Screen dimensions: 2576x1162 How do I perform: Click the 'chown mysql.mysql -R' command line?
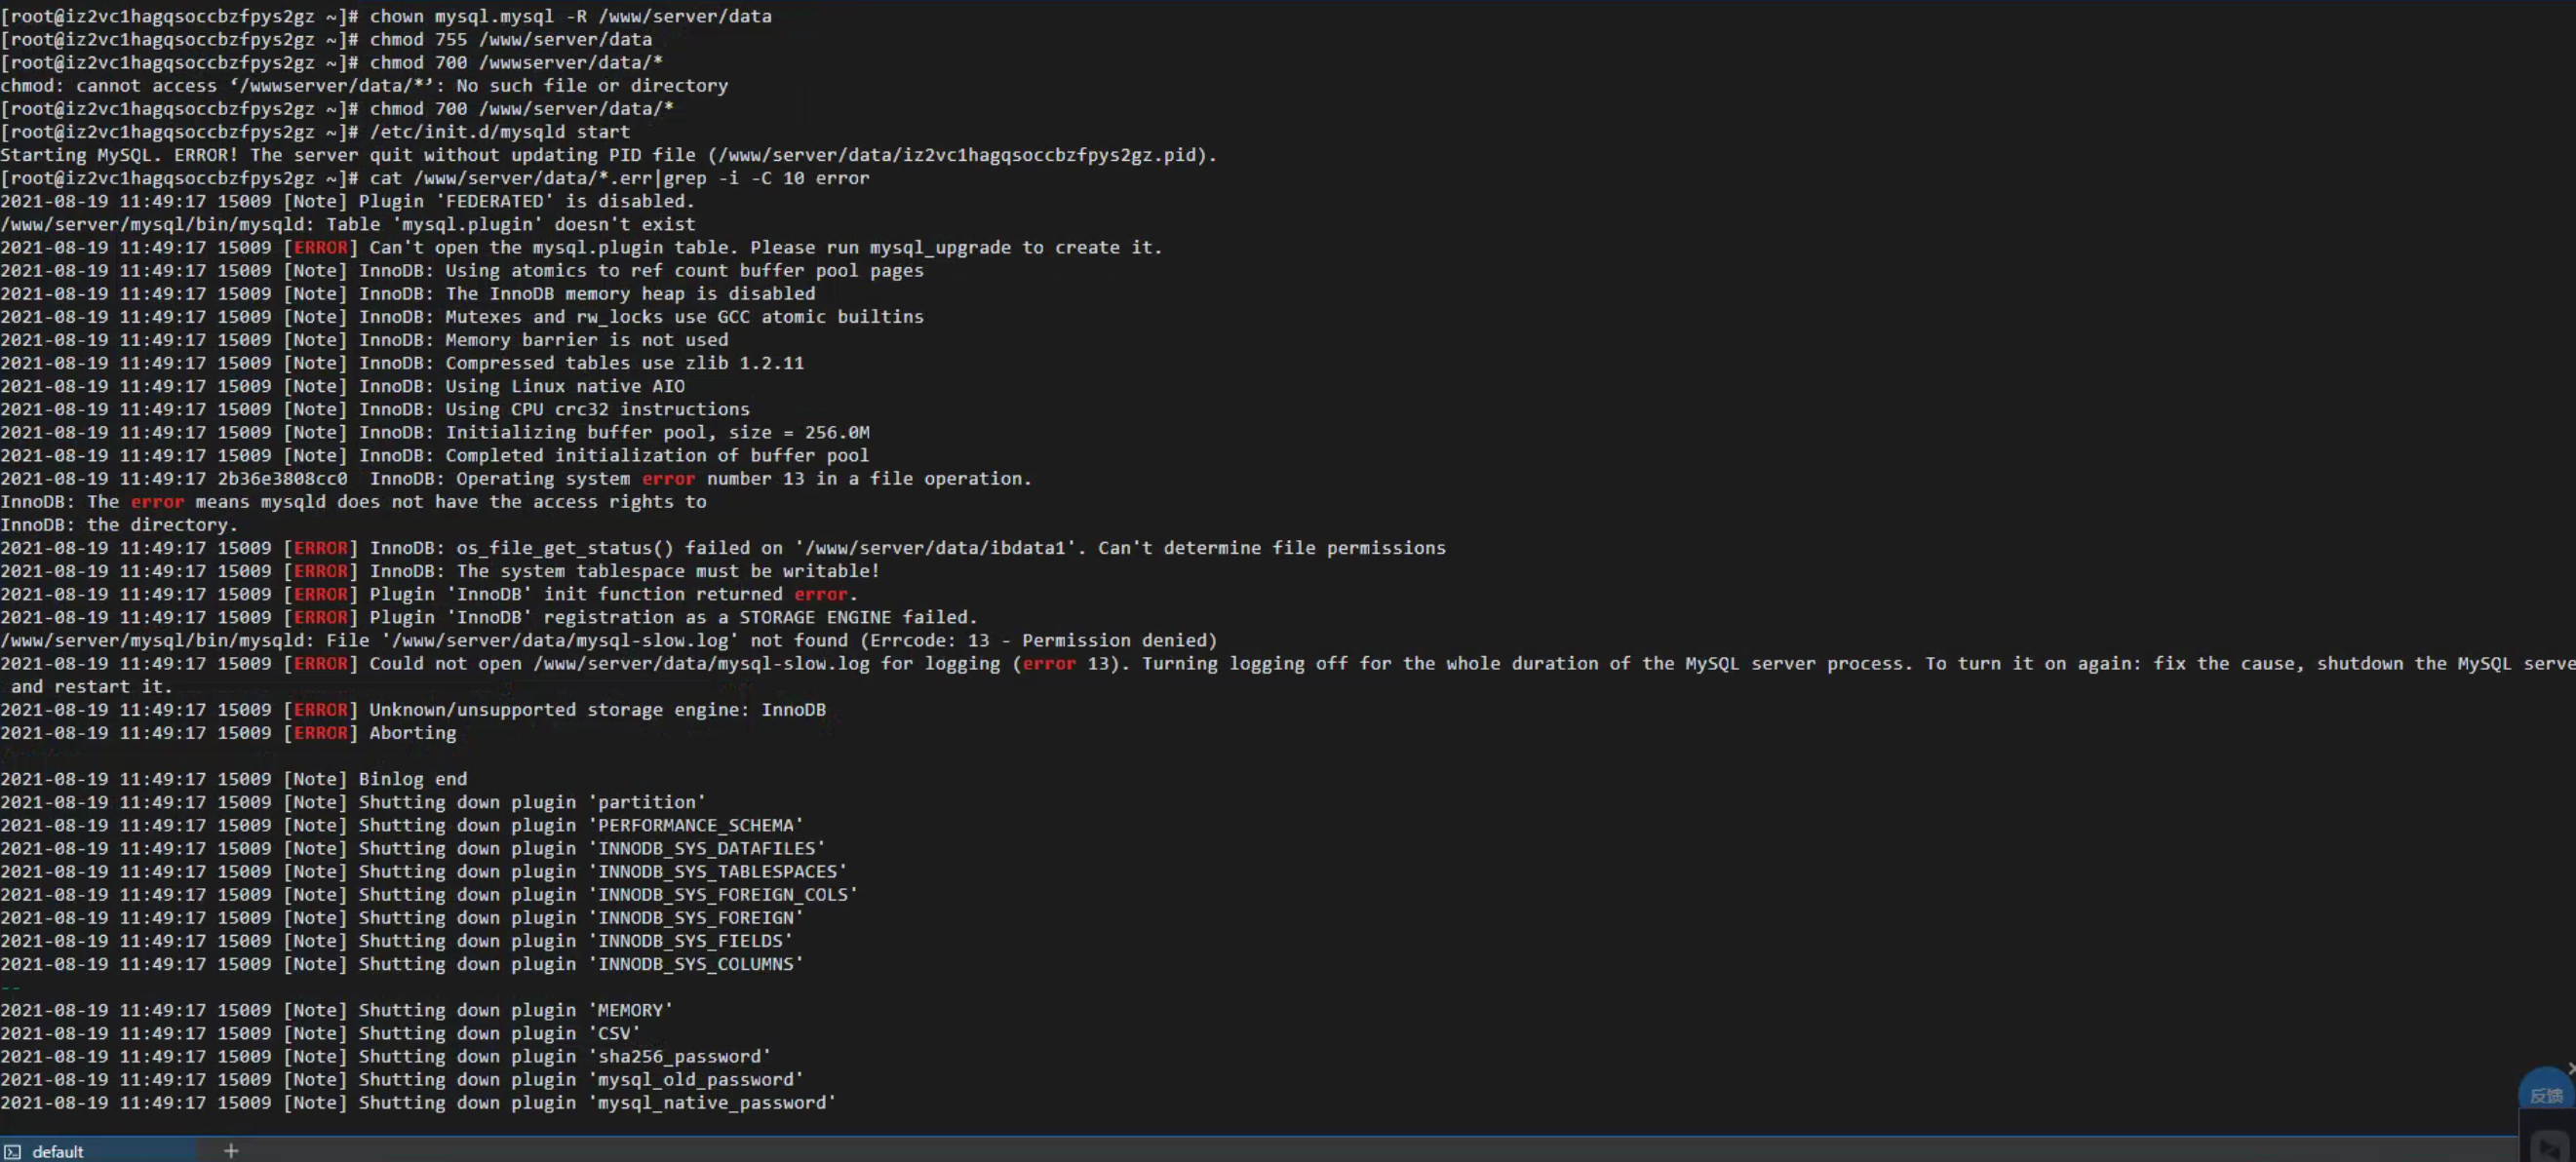coord(570,16)
